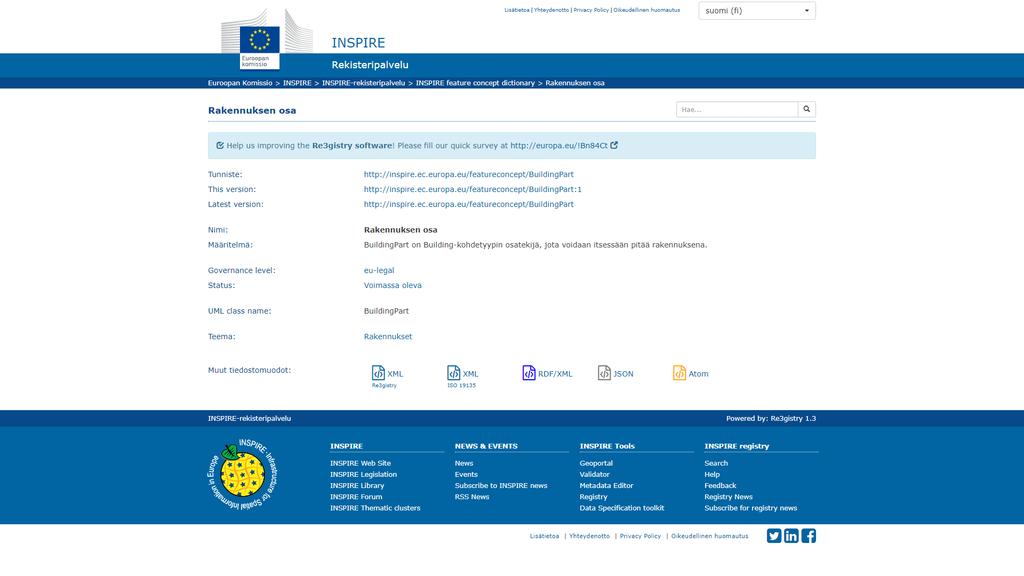Open the external survey link icon

[614, 145]
